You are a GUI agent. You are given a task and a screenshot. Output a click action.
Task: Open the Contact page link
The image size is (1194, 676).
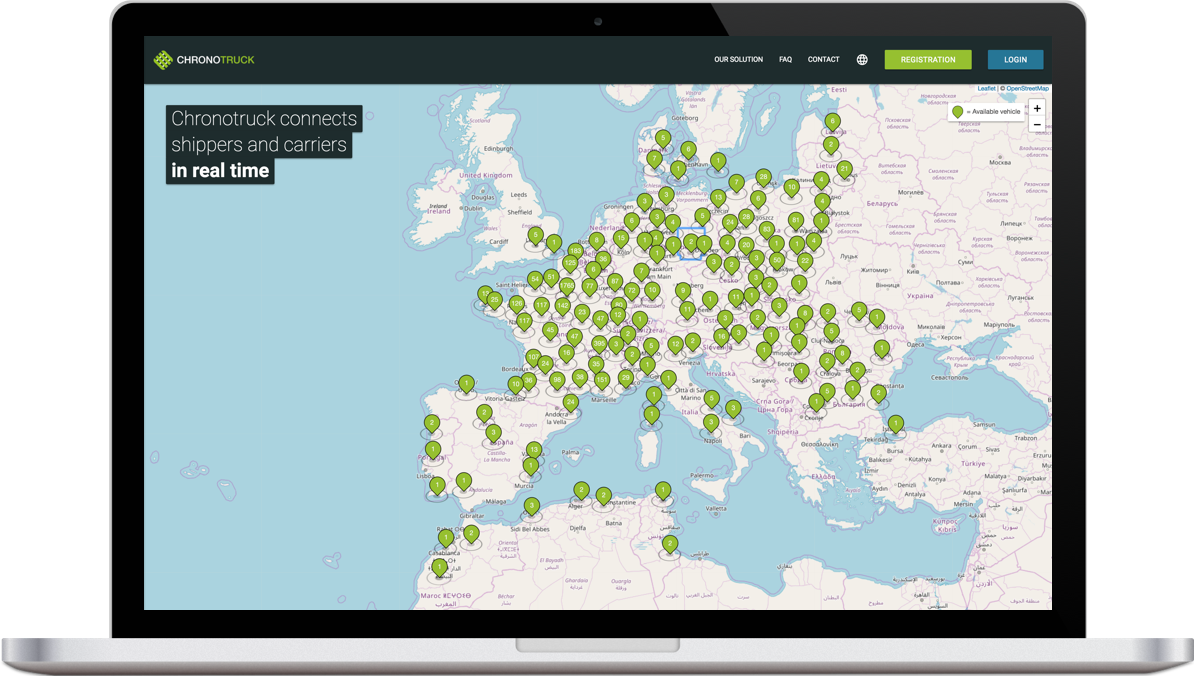click(x=823, y=60)
